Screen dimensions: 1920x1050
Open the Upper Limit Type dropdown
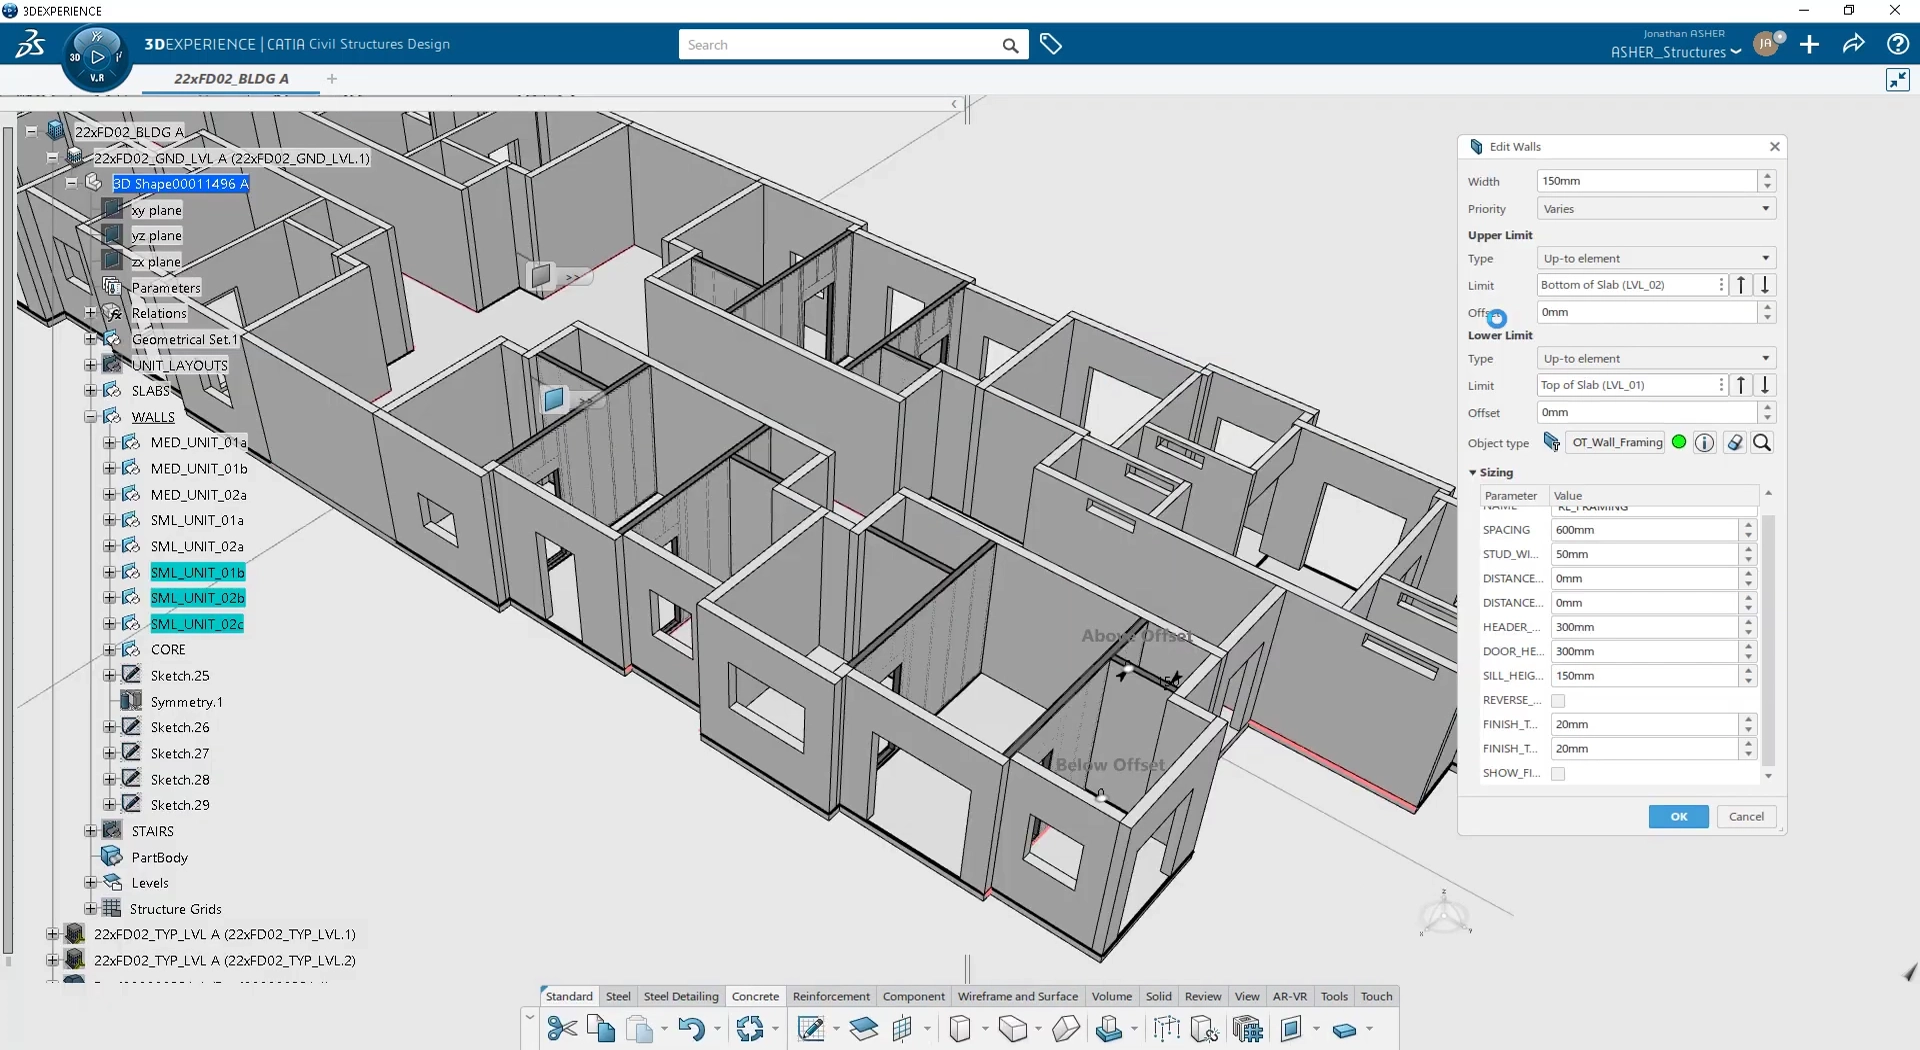[x=1656, y=258]
